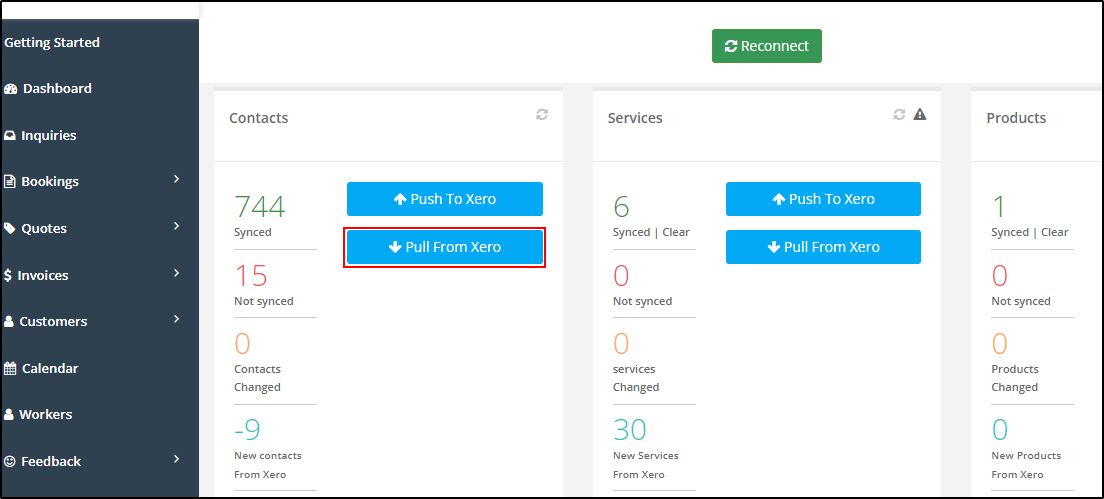Click the 744 Synced contacts count
Viewport: 1104px width, 499px height.
click(x=260, y=207)
